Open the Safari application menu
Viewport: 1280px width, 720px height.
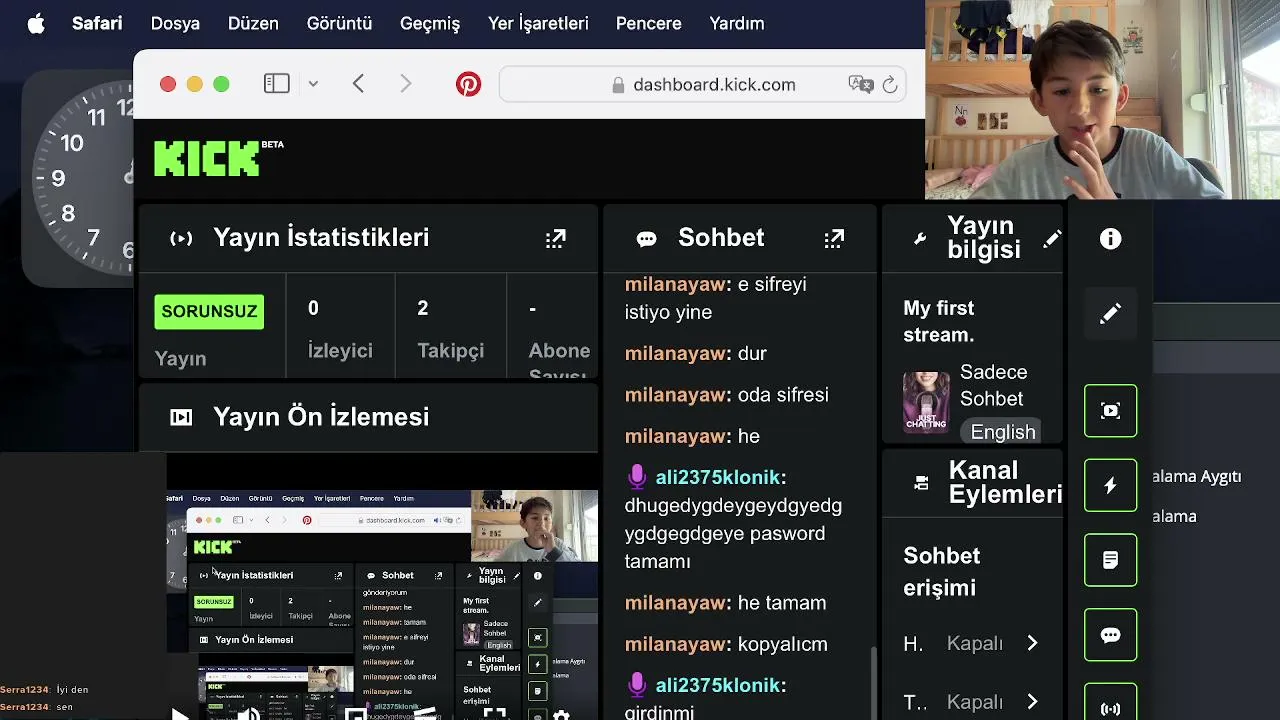click(x=97, y=24)
